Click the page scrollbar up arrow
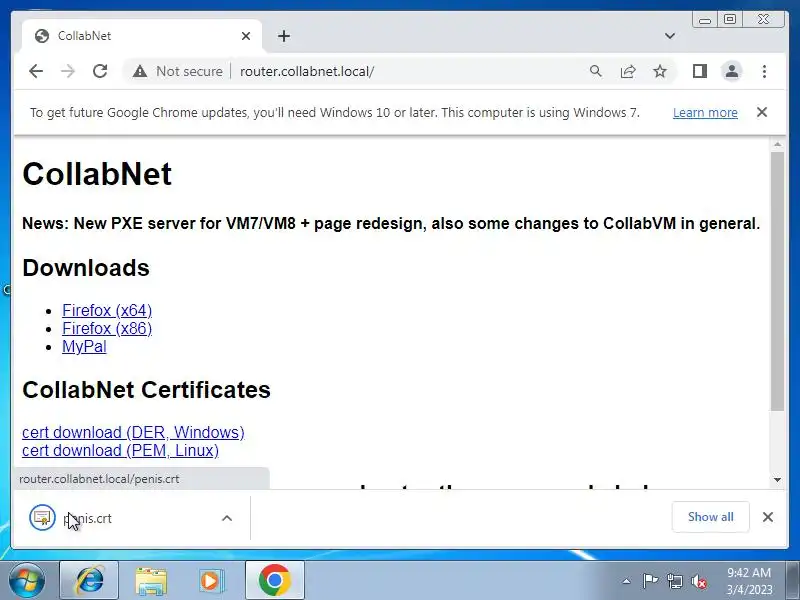The height and width of the screenshot is (600, 800). point(777,145)
